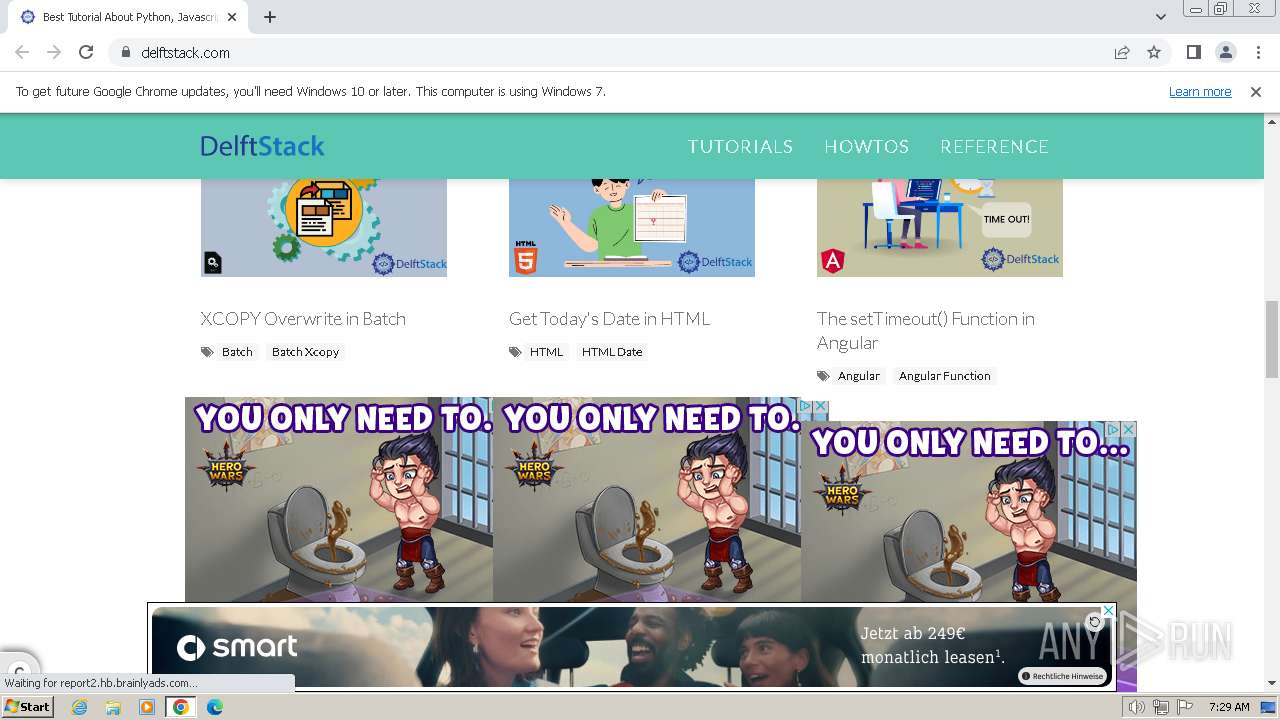
Task: Open XCOPY Overwrite in Batch article
Action: pyautogui.click(x=303, y=318)
